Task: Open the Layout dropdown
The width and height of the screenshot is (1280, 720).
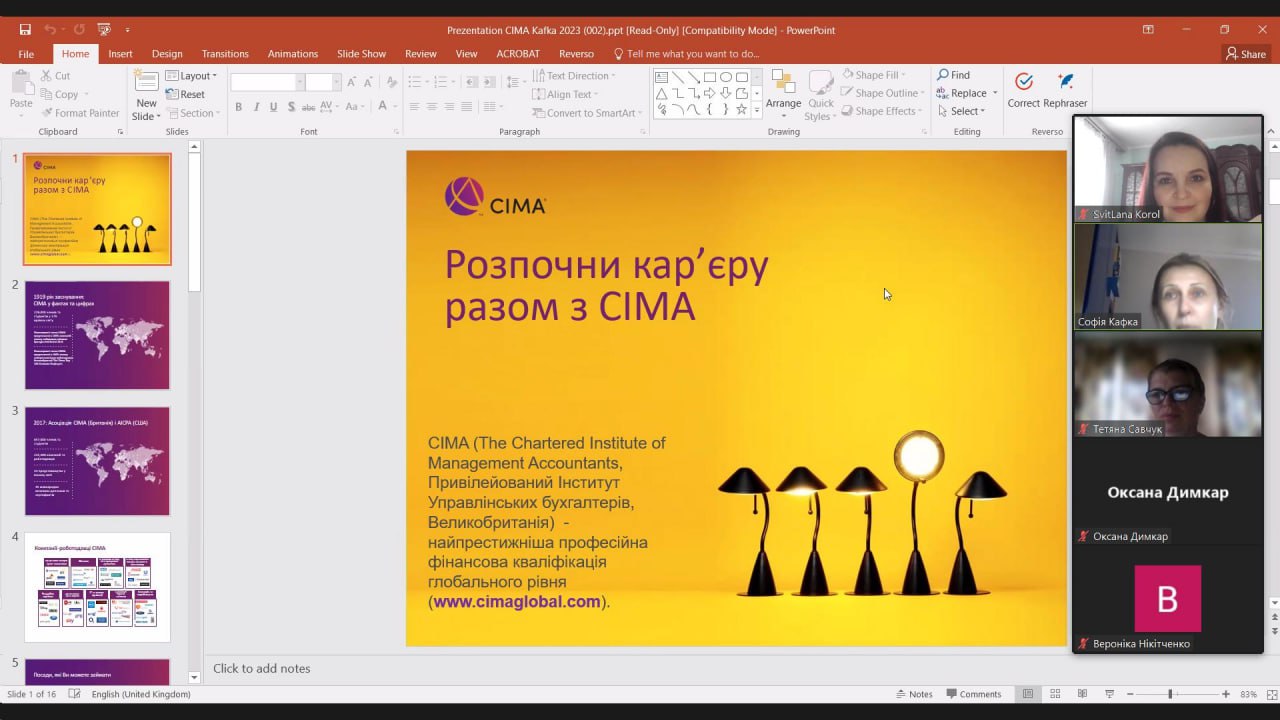Action: pos(191,76)
